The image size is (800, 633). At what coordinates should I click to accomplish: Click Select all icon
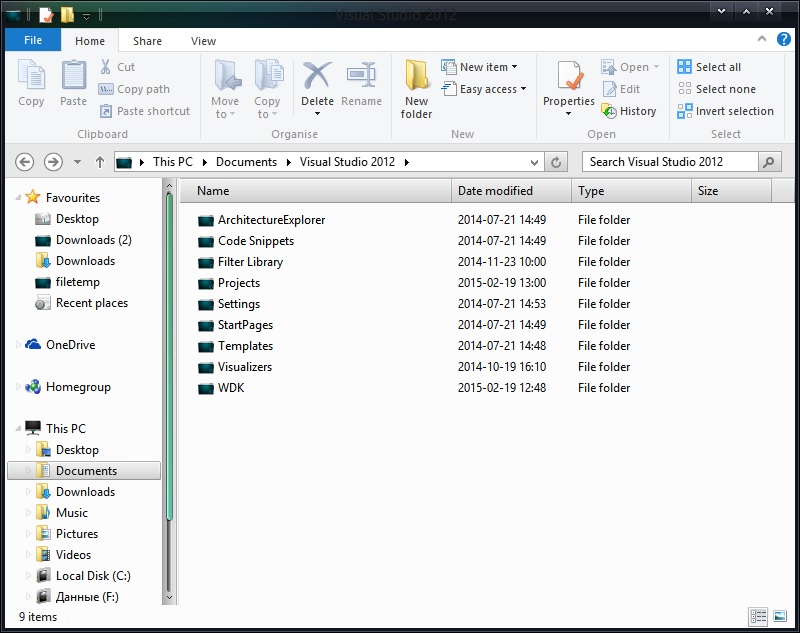pos(684,67)
